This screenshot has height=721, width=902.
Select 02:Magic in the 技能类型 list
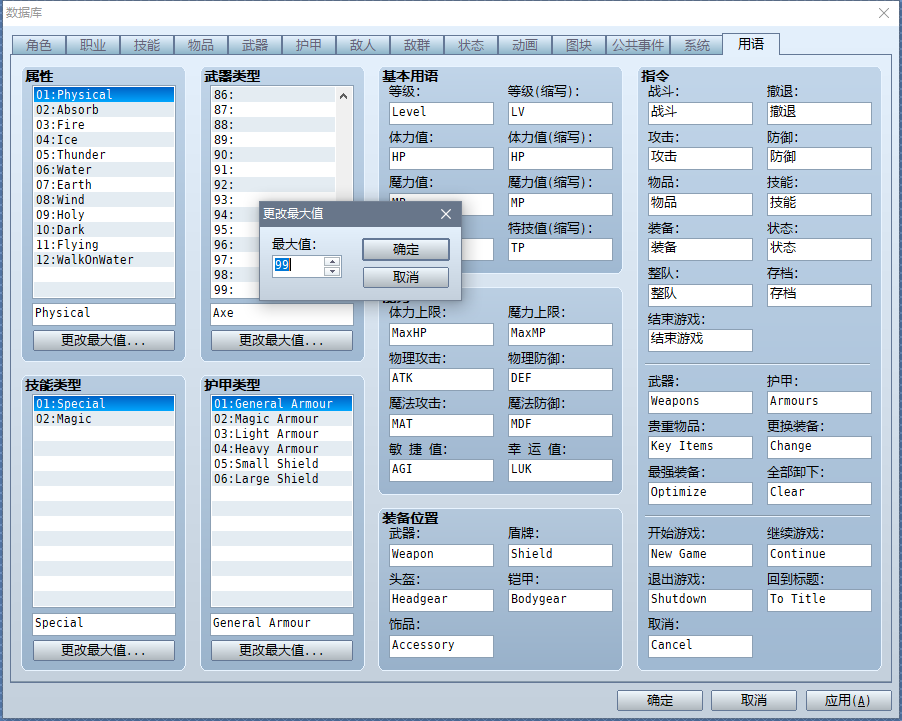point(104,419)
